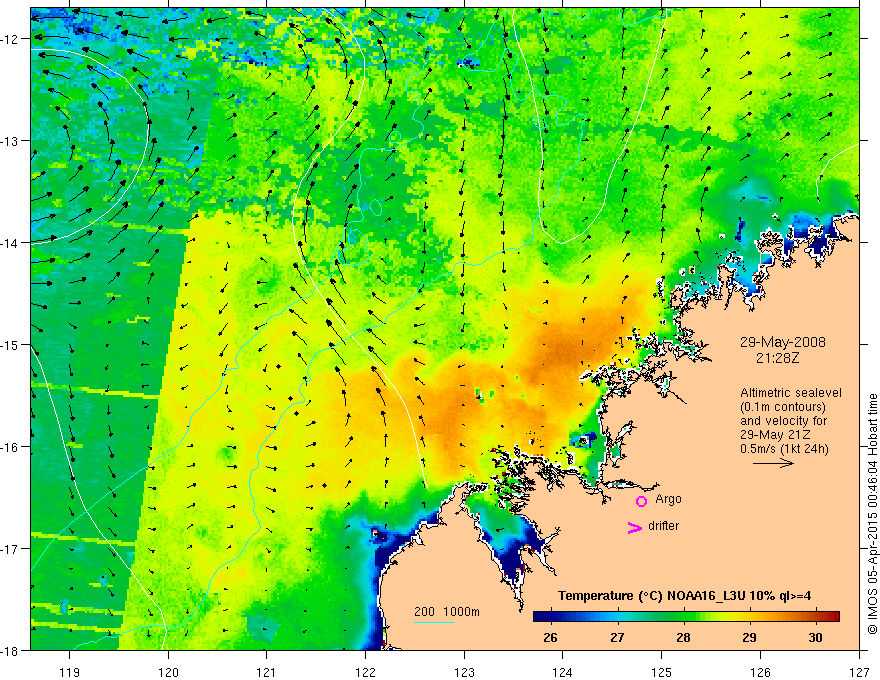This screenshot has width=880, height=680.
Task: Click the colorbar tick label 26
Action: (551, 637)
